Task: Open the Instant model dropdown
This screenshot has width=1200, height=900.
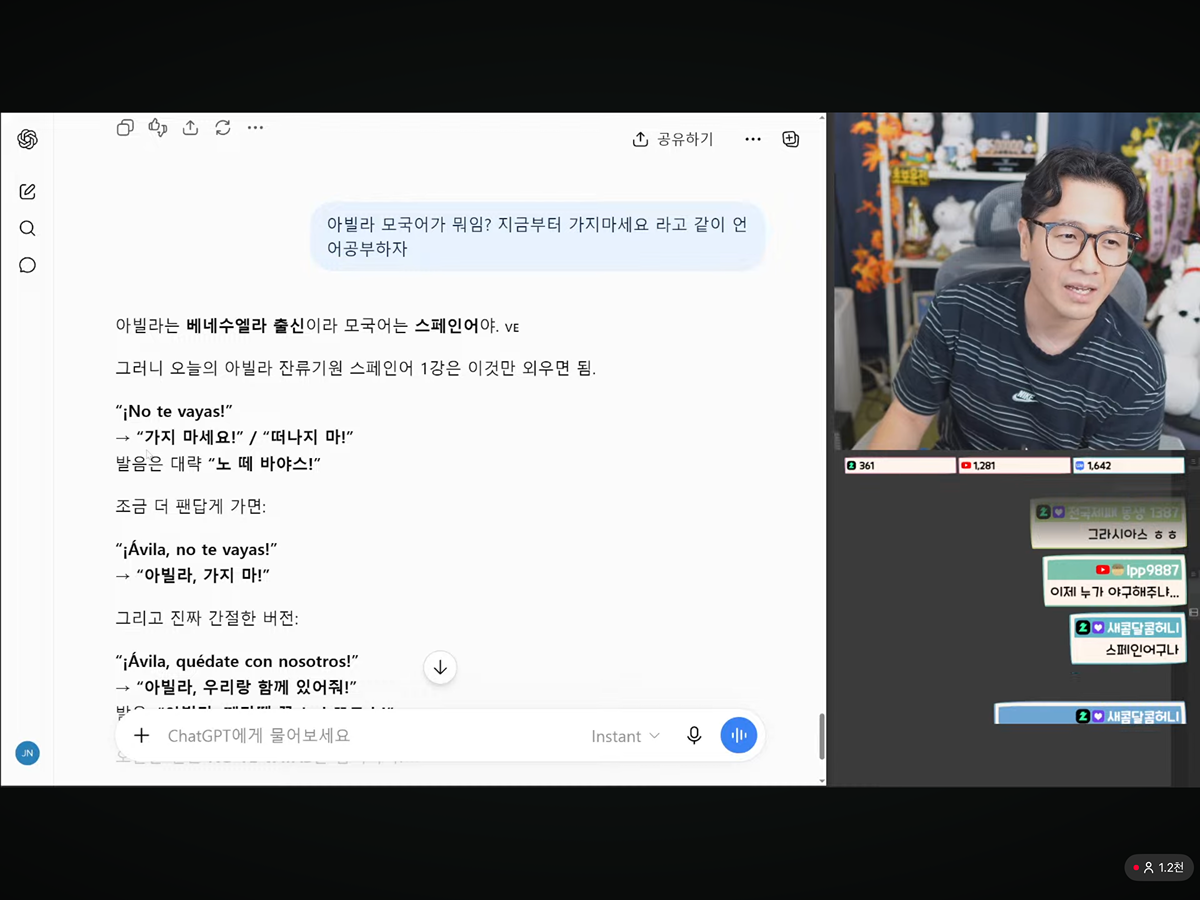Action: pos(626,736)
